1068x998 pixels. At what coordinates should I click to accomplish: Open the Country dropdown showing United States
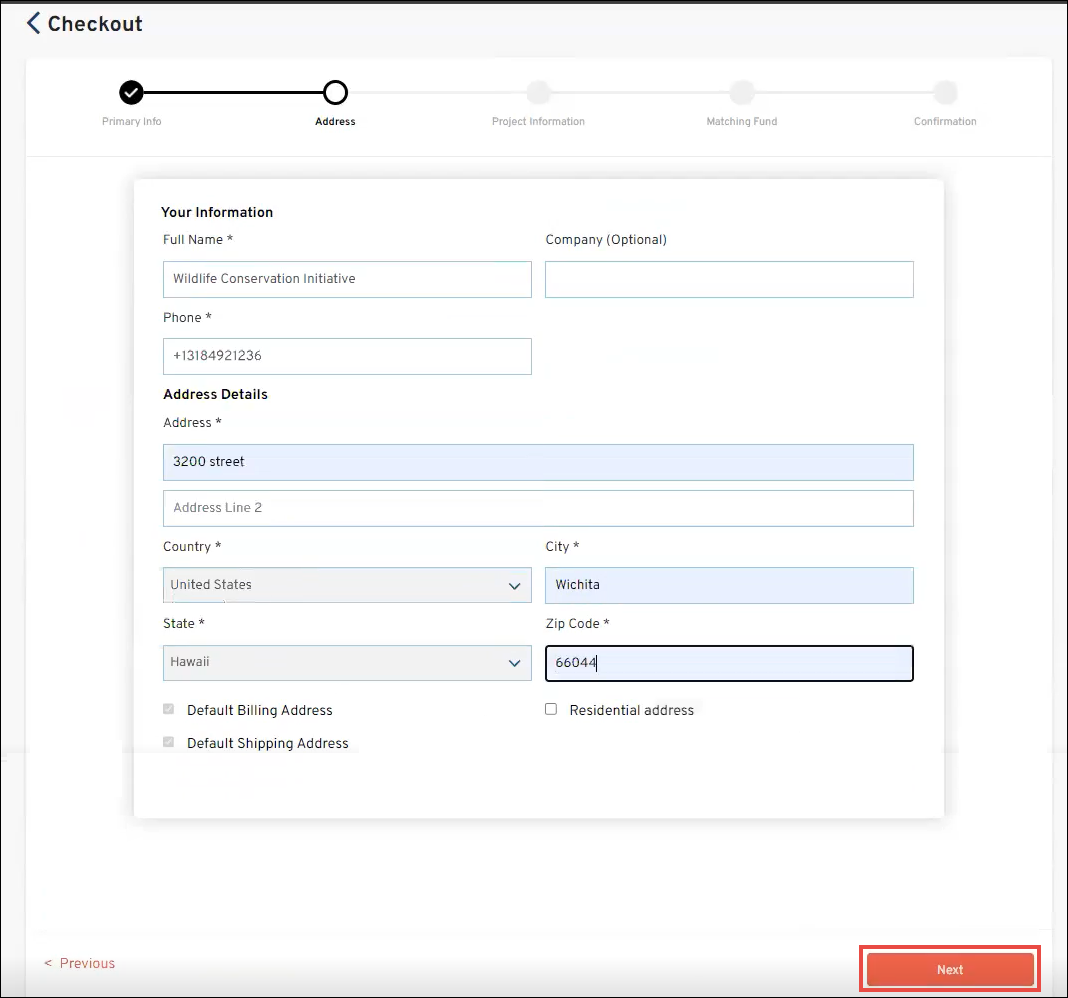[346, 585]
